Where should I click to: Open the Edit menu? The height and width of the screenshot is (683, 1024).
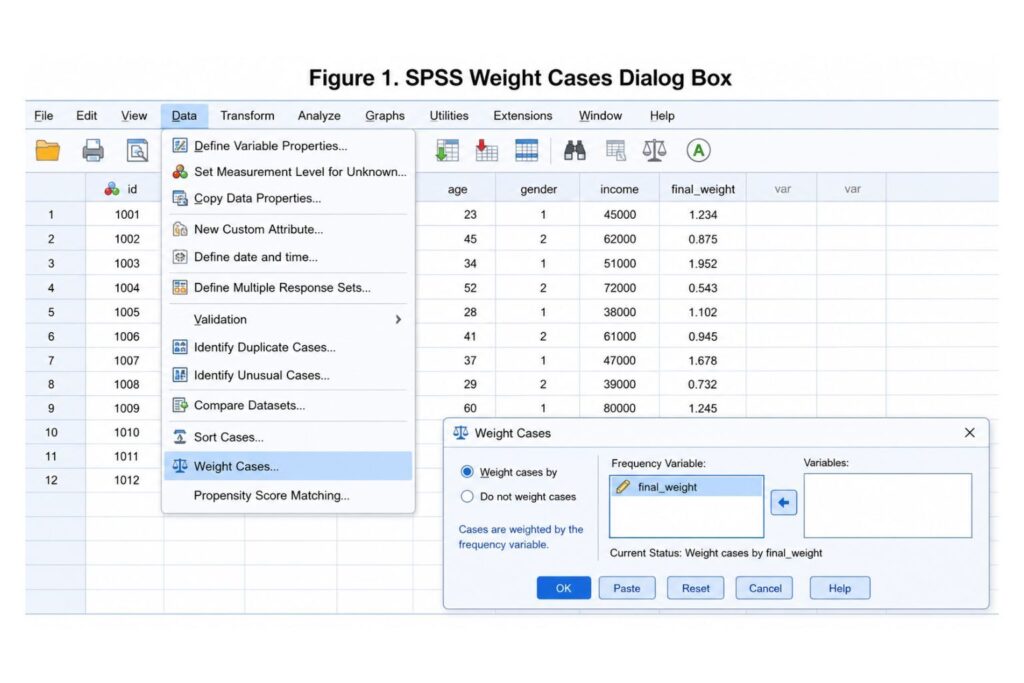(86, 116)
